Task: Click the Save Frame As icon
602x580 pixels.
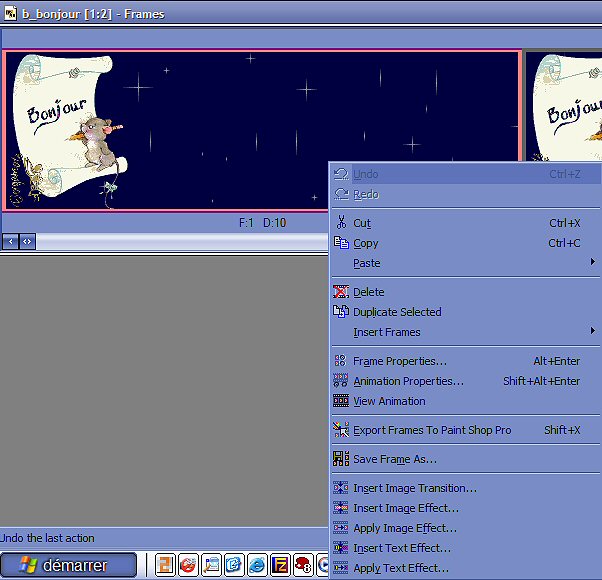Action: tap(341, 459)
